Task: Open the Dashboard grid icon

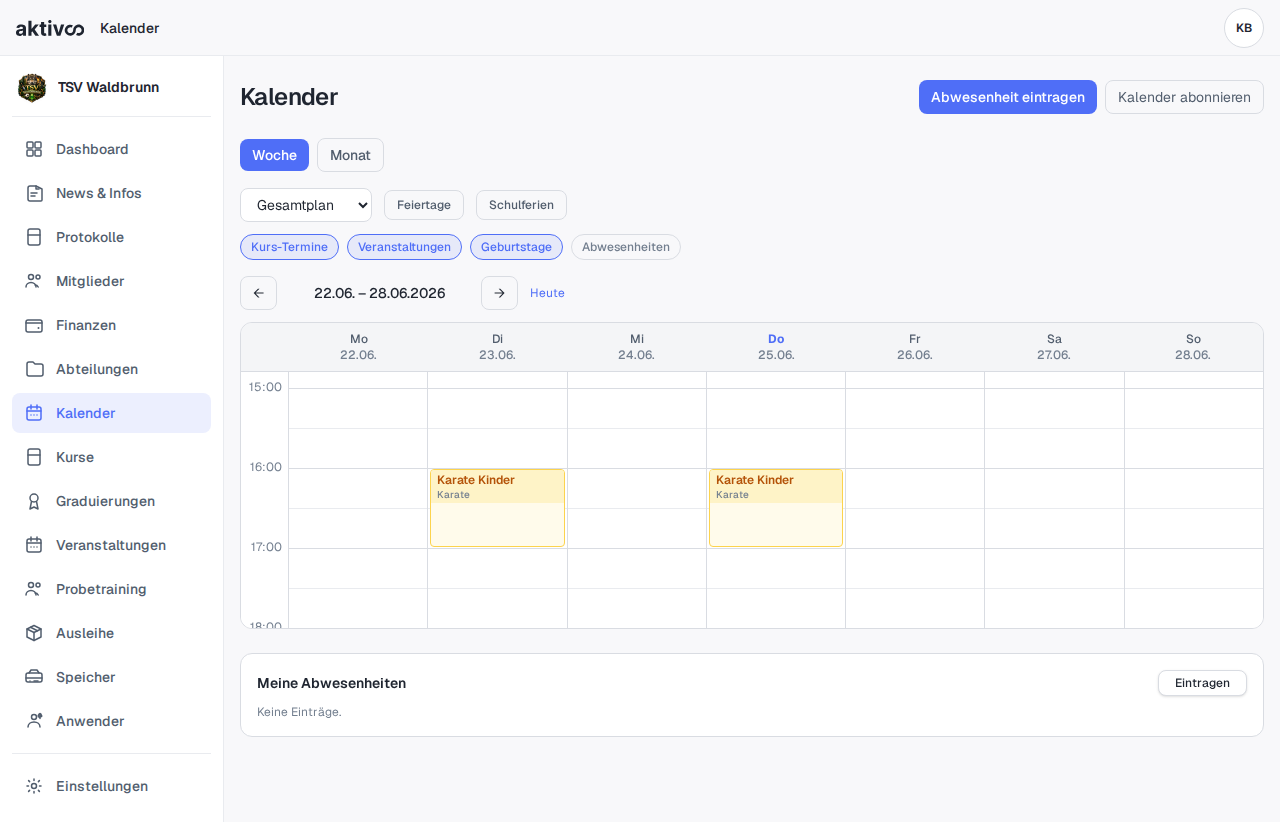Action: (x=34, y=149)
